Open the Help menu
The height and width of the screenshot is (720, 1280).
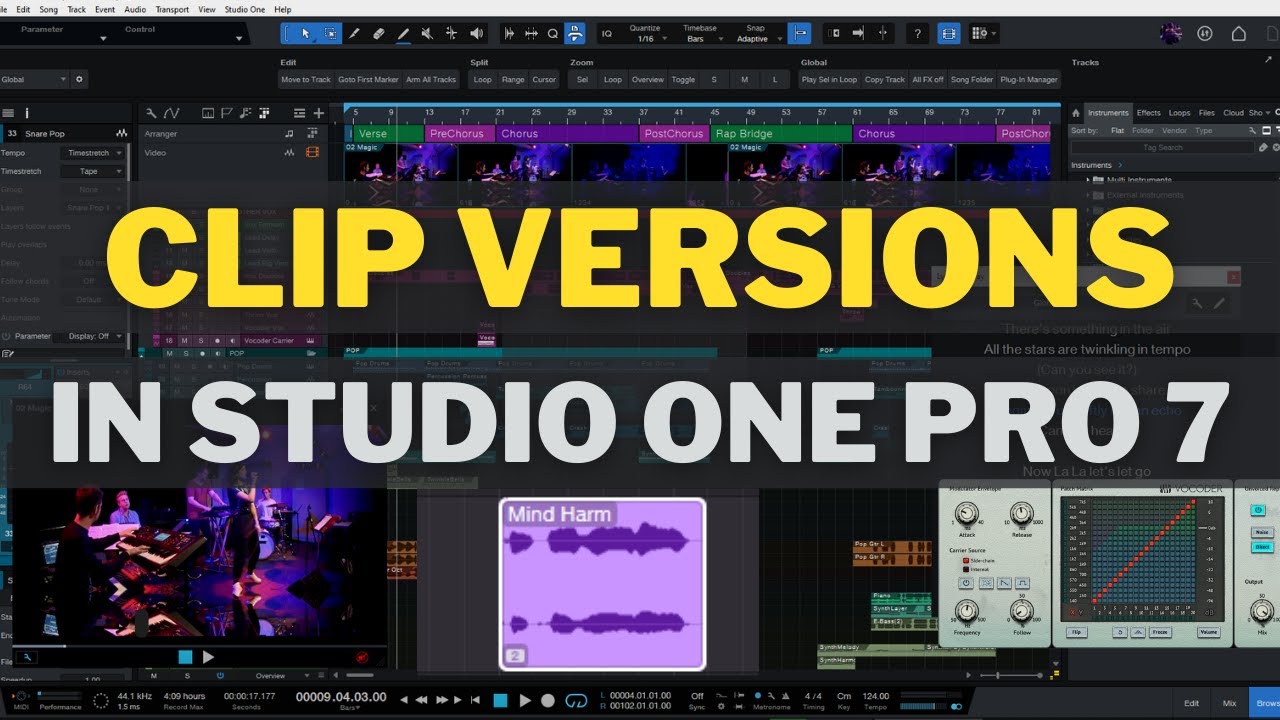point(282,9)
